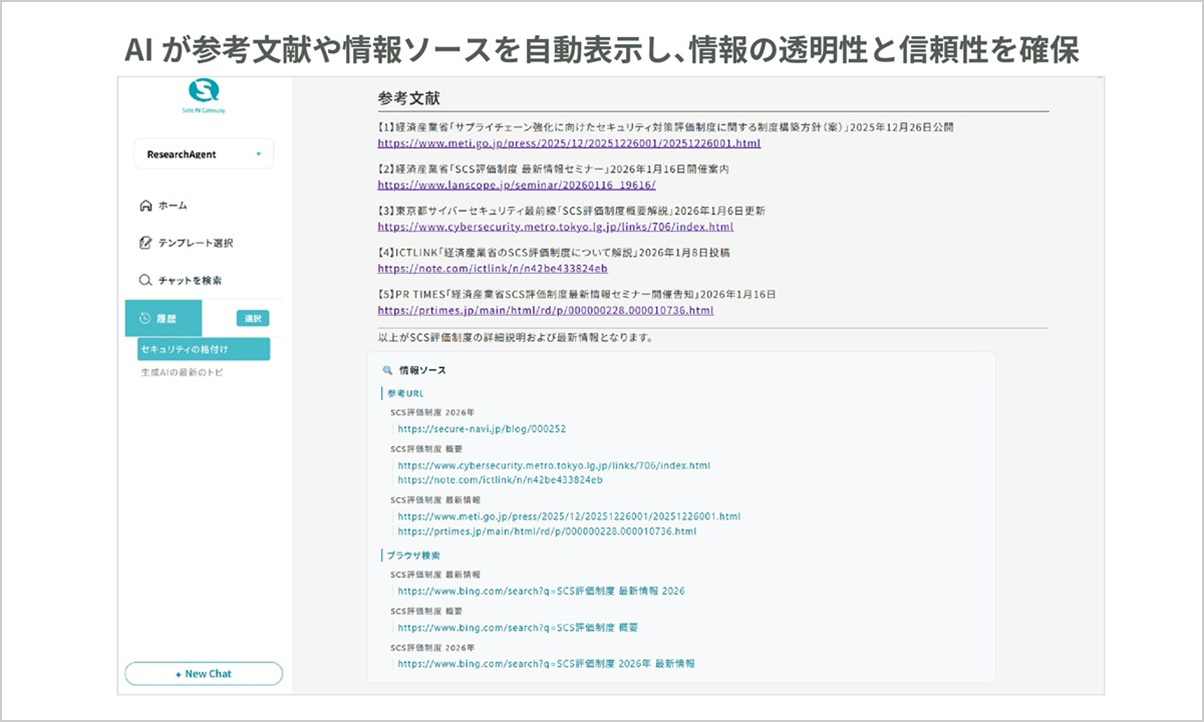
Task: Switch to the 履歴 tab
Action: tap(166, 318)
